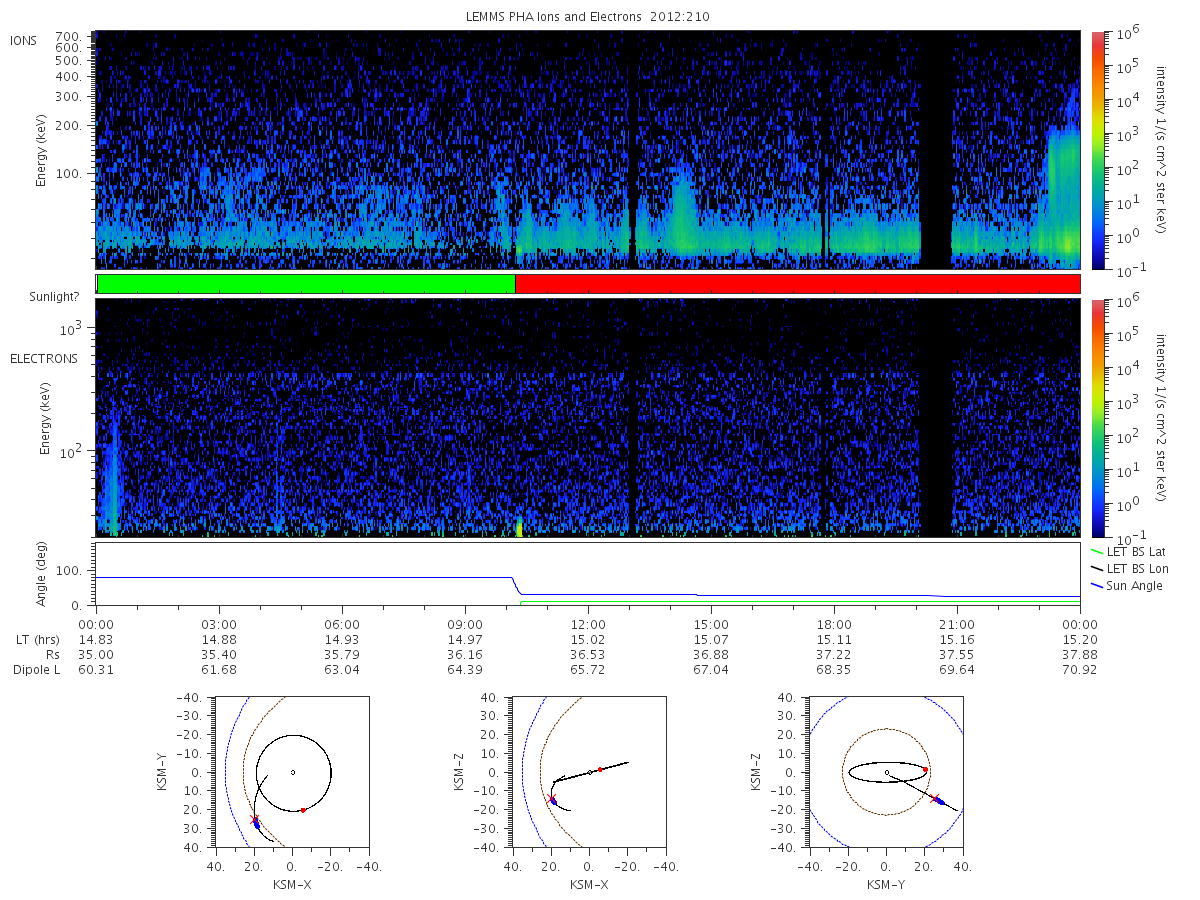1200x900 pixels.
Task: Click the green sunlight bar segment
Action: point(306,284)
